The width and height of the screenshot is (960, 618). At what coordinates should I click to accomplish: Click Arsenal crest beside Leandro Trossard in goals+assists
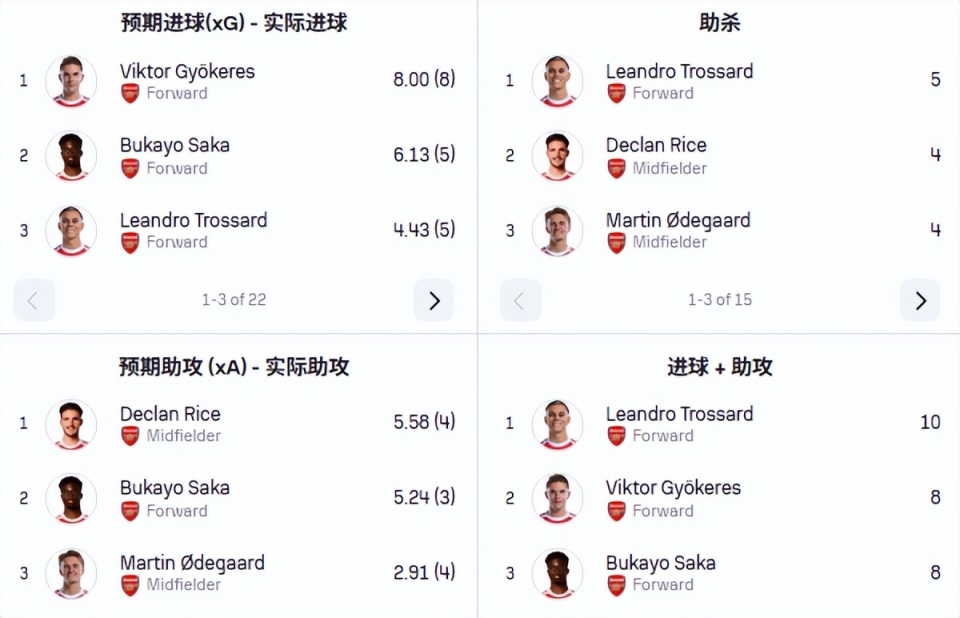click(616, 436)
